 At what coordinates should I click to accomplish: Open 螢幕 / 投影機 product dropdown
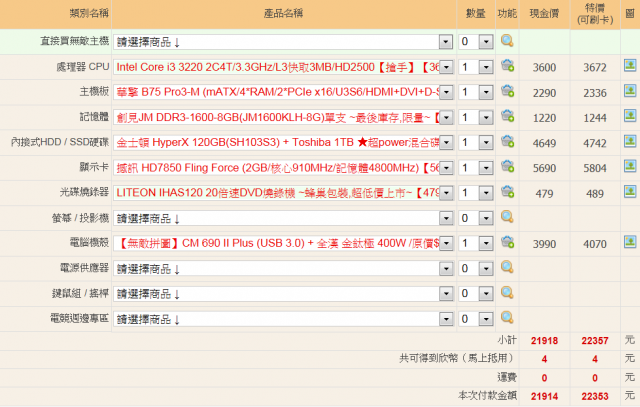click(283, 218)
